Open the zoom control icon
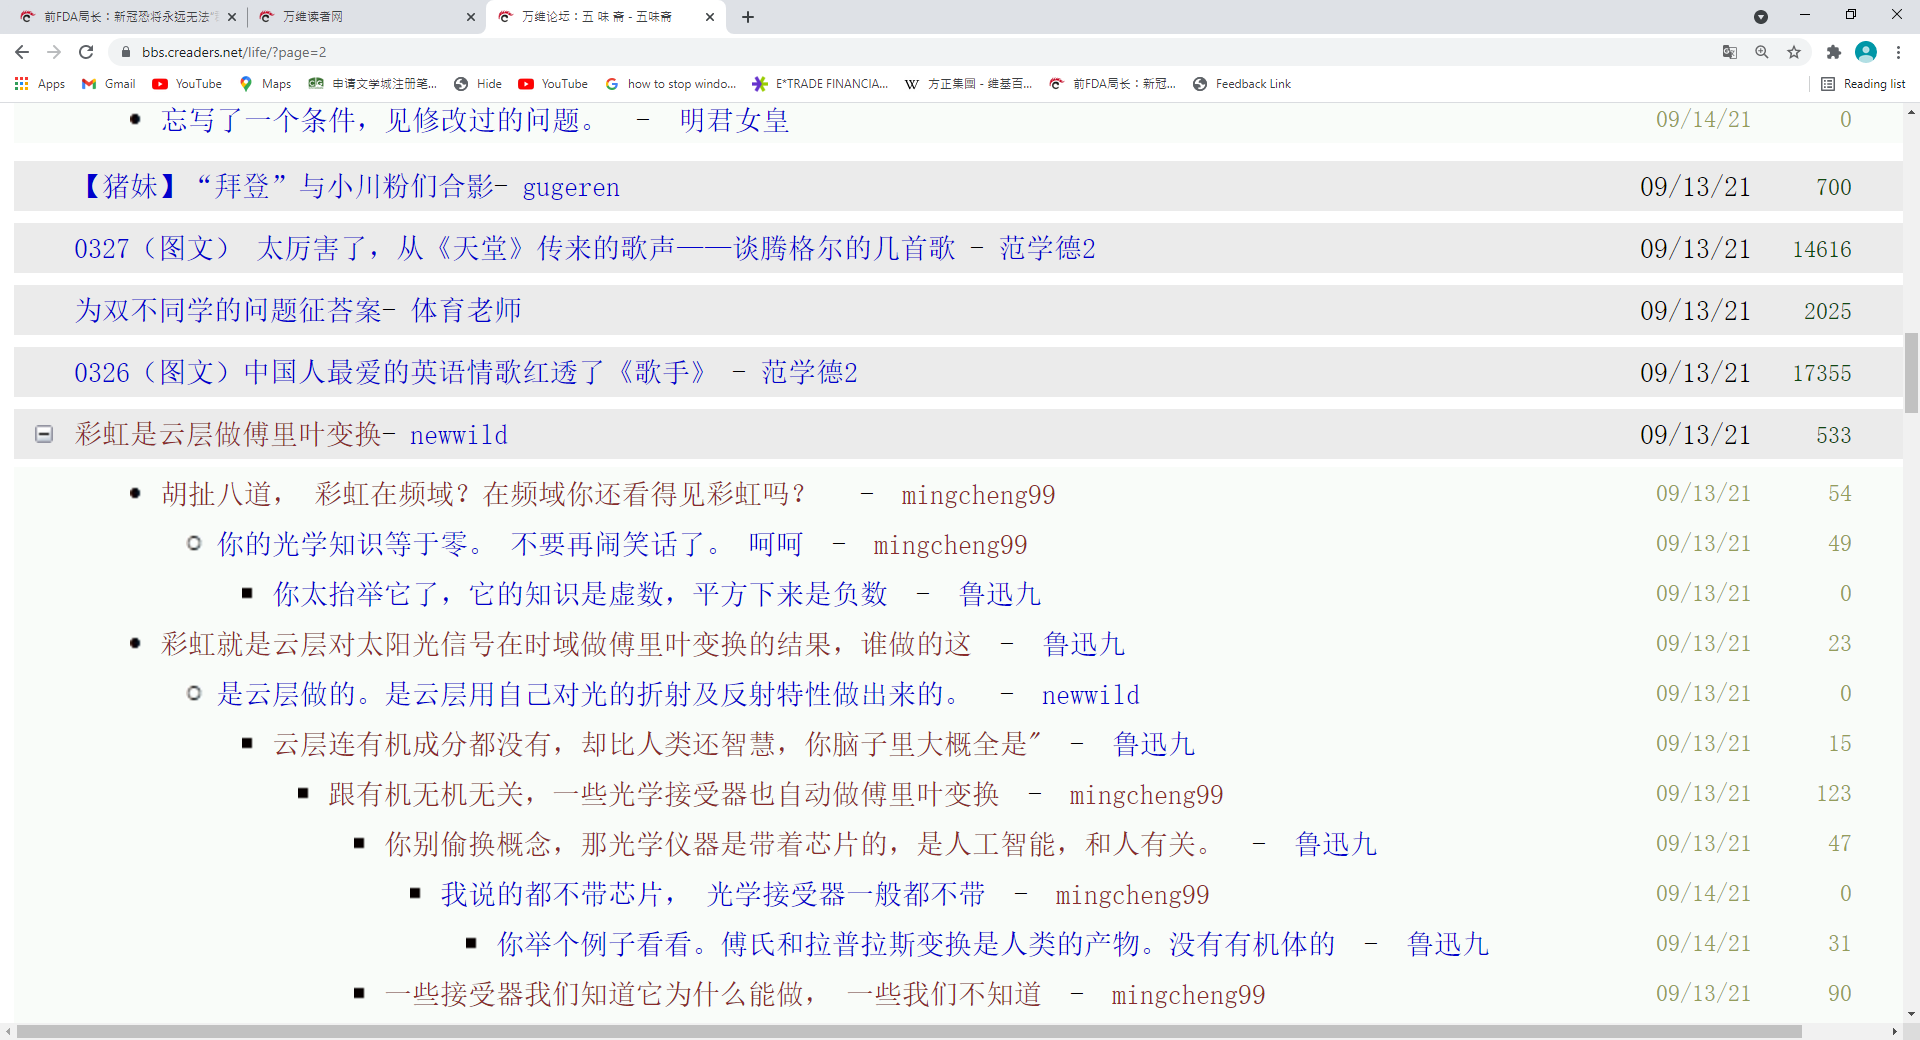 pyautogui.click(x=1762, y=52)
